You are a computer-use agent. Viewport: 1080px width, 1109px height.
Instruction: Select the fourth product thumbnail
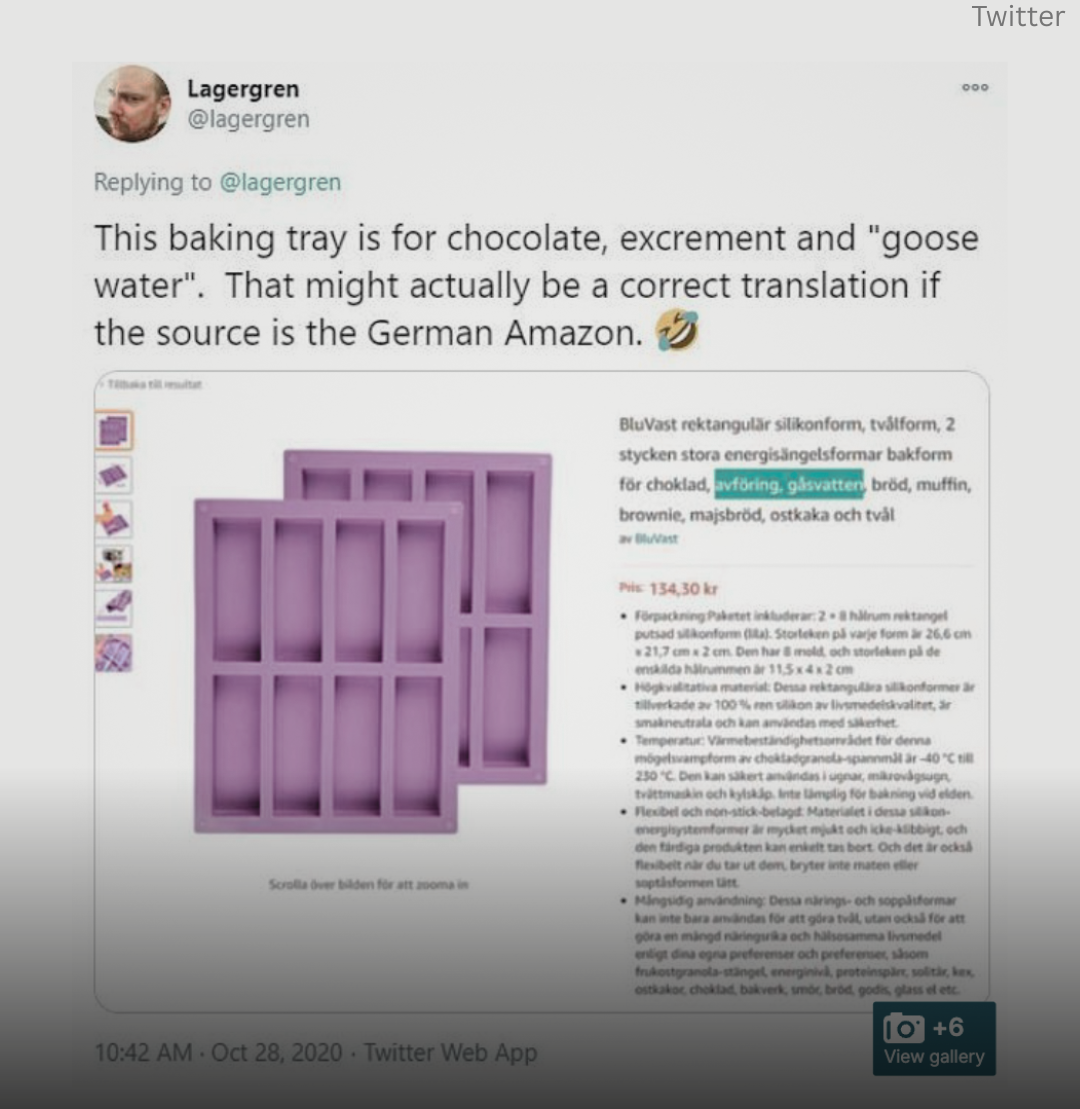click(114, 564)
